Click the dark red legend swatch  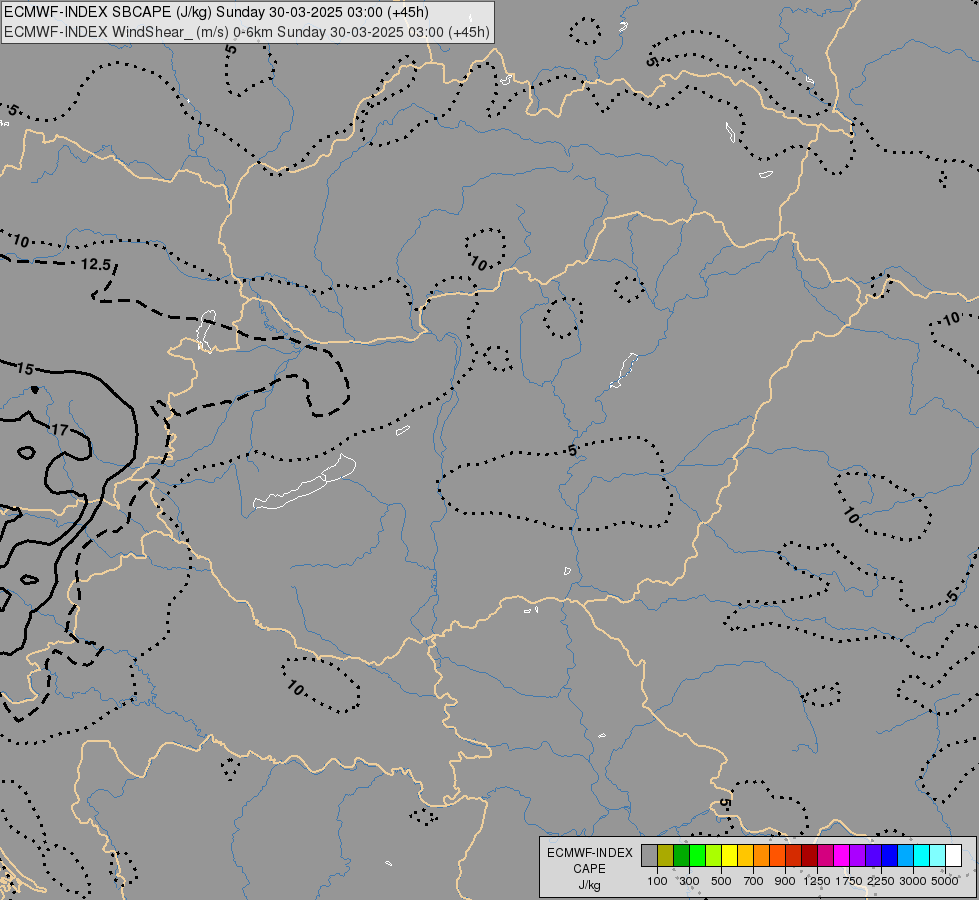(x=809, y=856)
